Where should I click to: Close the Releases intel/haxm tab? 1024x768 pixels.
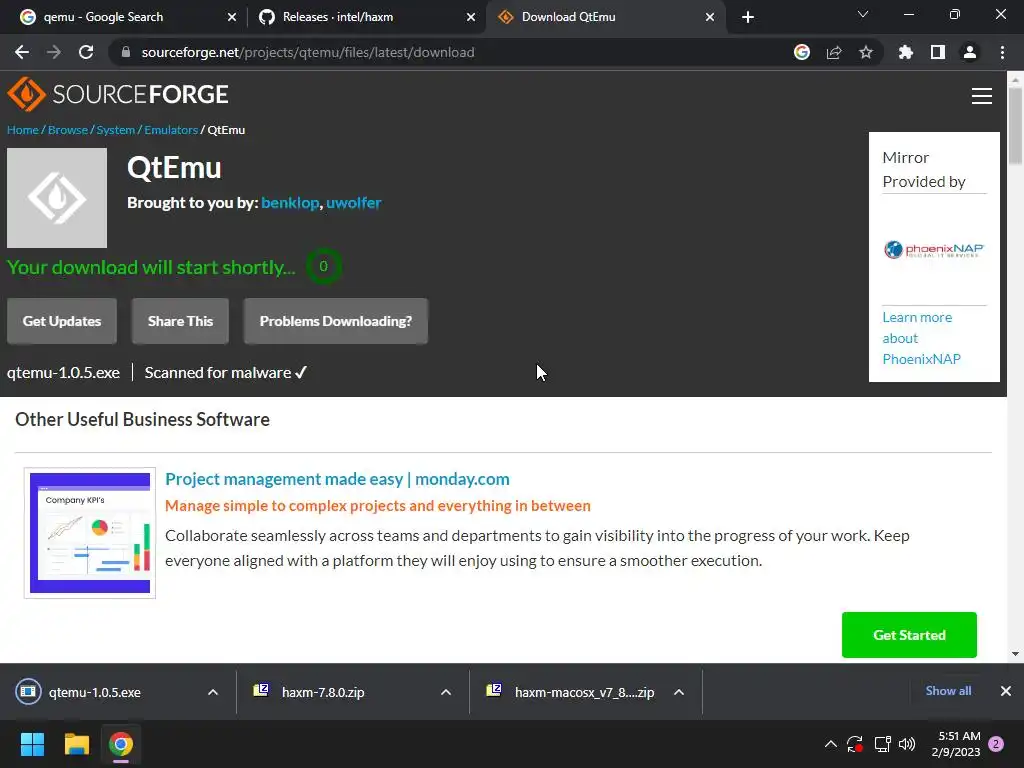coord(471,17)
